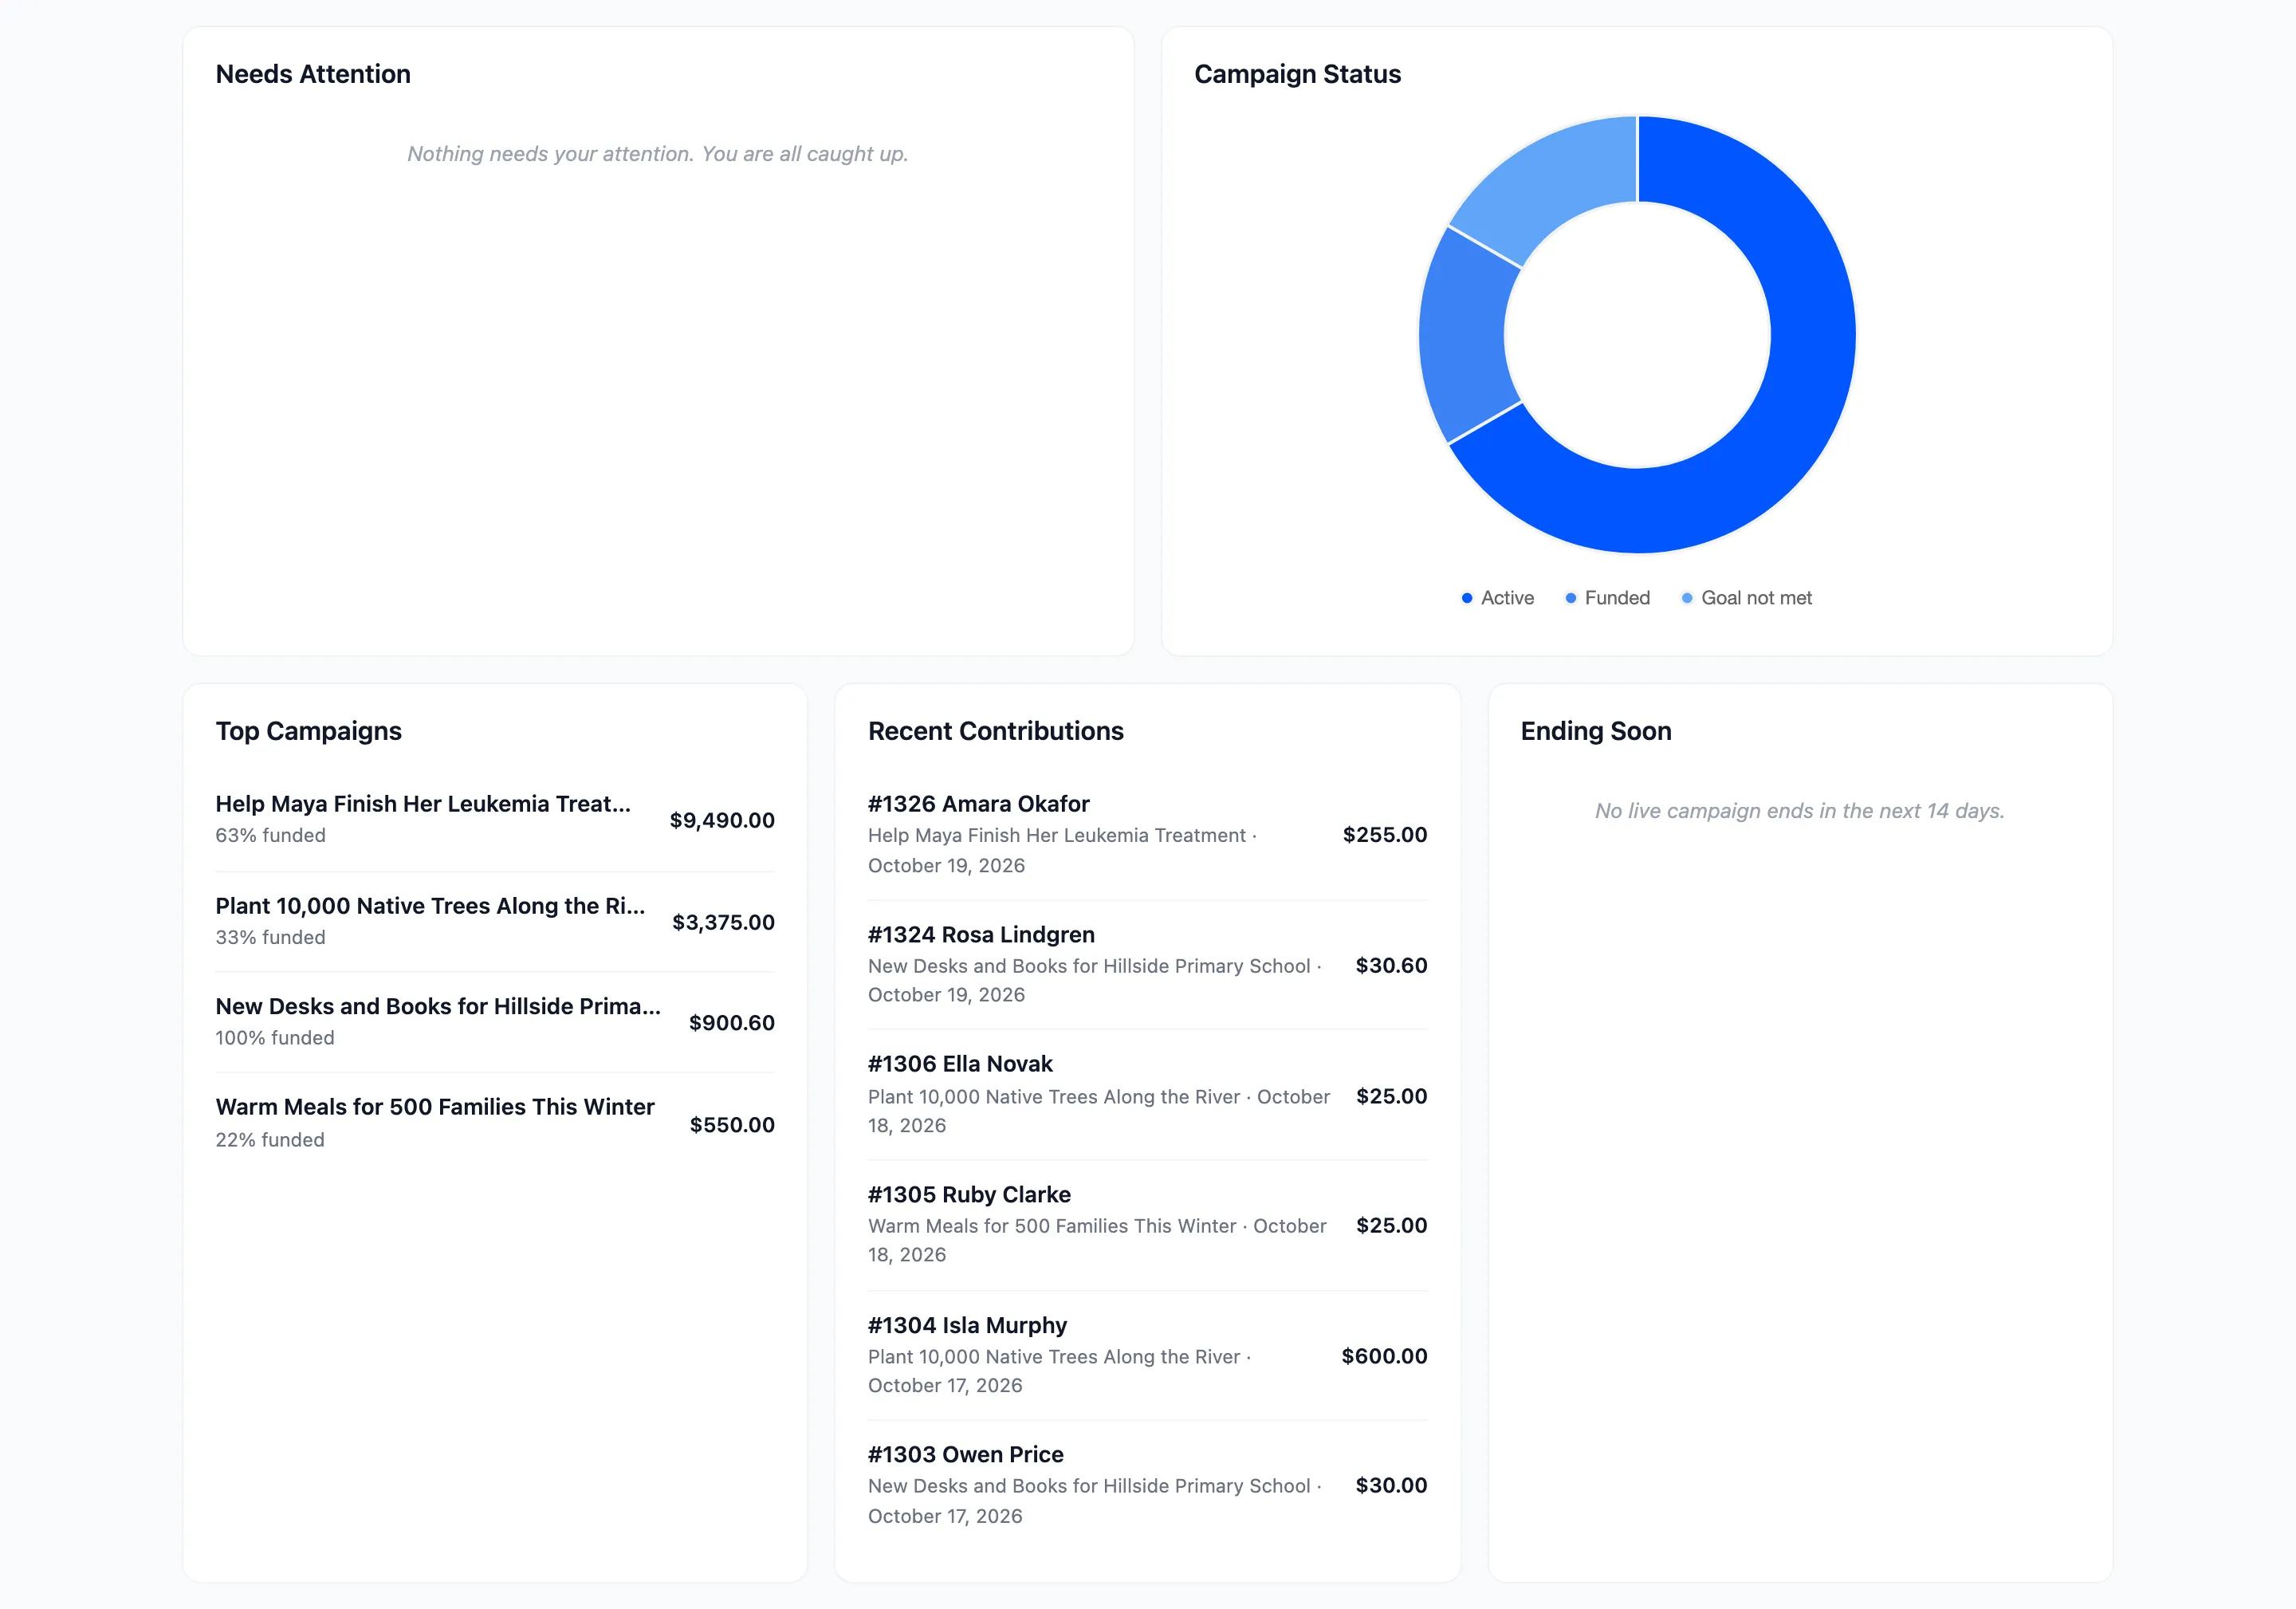
Task: Click Ella Novak's $25.00 amount
Action: [1391, 1096]
